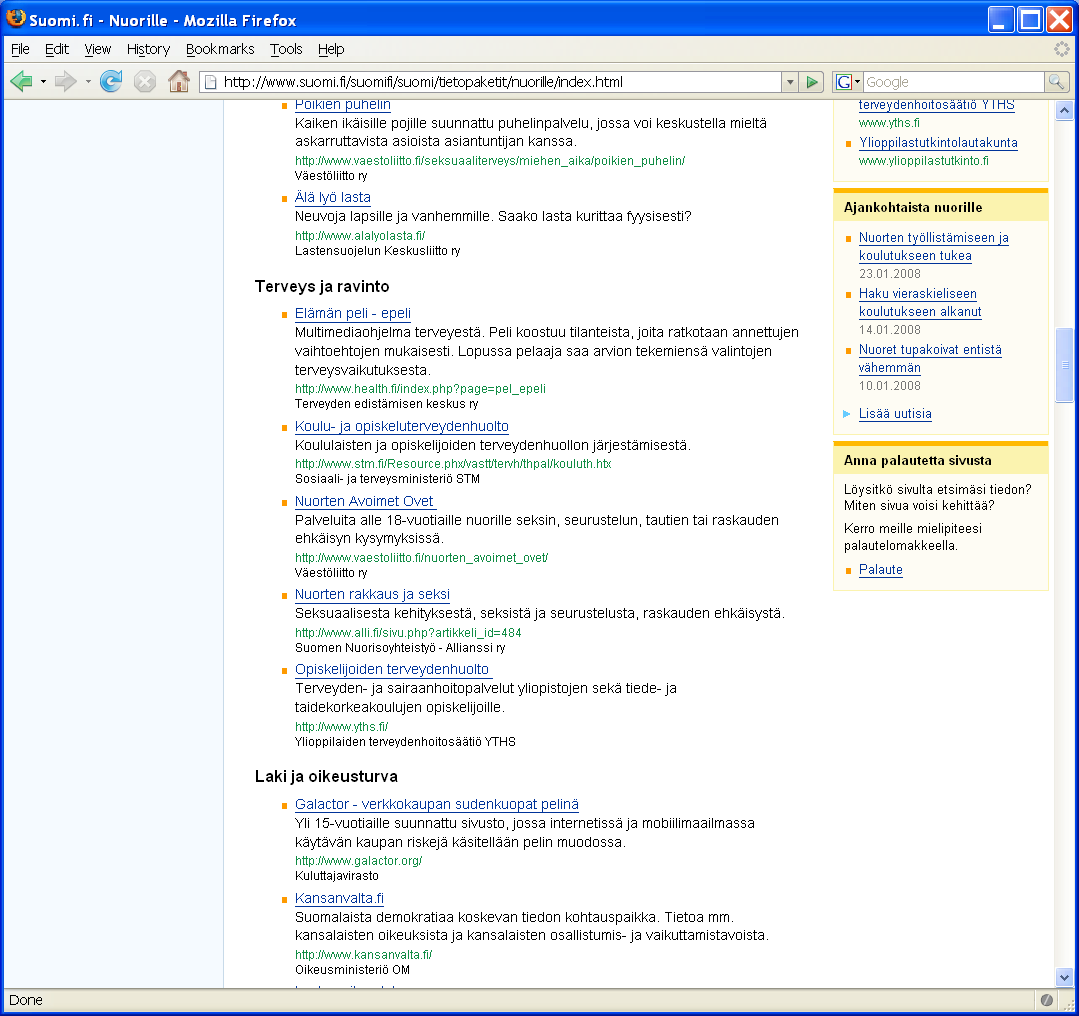Click the http://www.alalyolasta.fi/ URL text
This screenshot has height=1016, width=1079.
360,235
